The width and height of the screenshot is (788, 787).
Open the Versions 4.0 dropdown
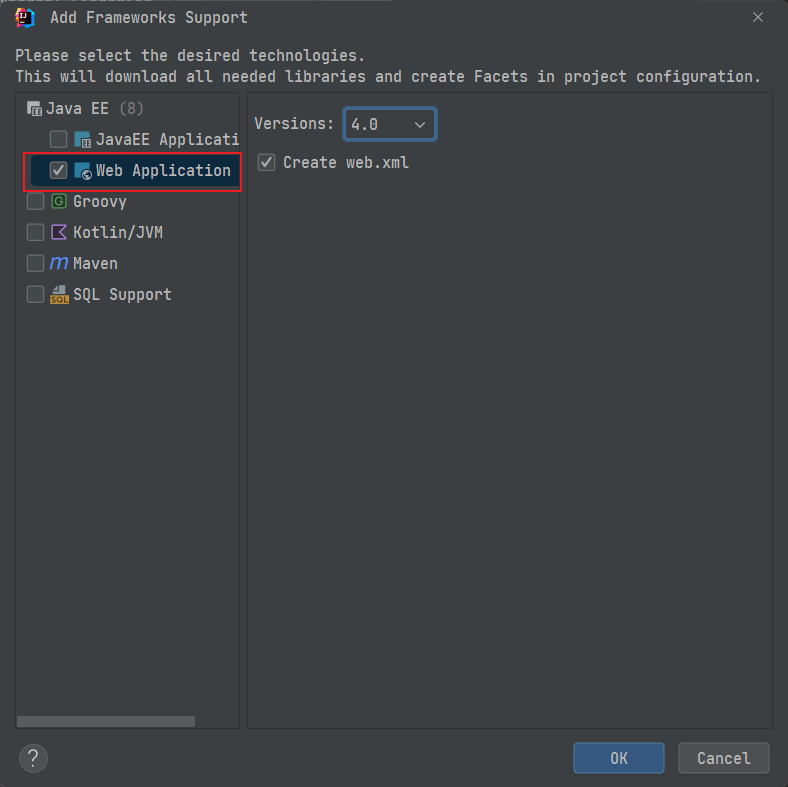click(x=390, y=124)
